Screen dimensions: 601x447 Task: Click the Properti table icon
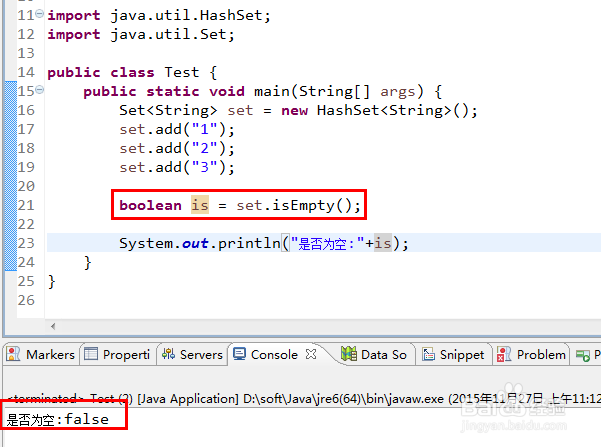click(x=91, y=354)
